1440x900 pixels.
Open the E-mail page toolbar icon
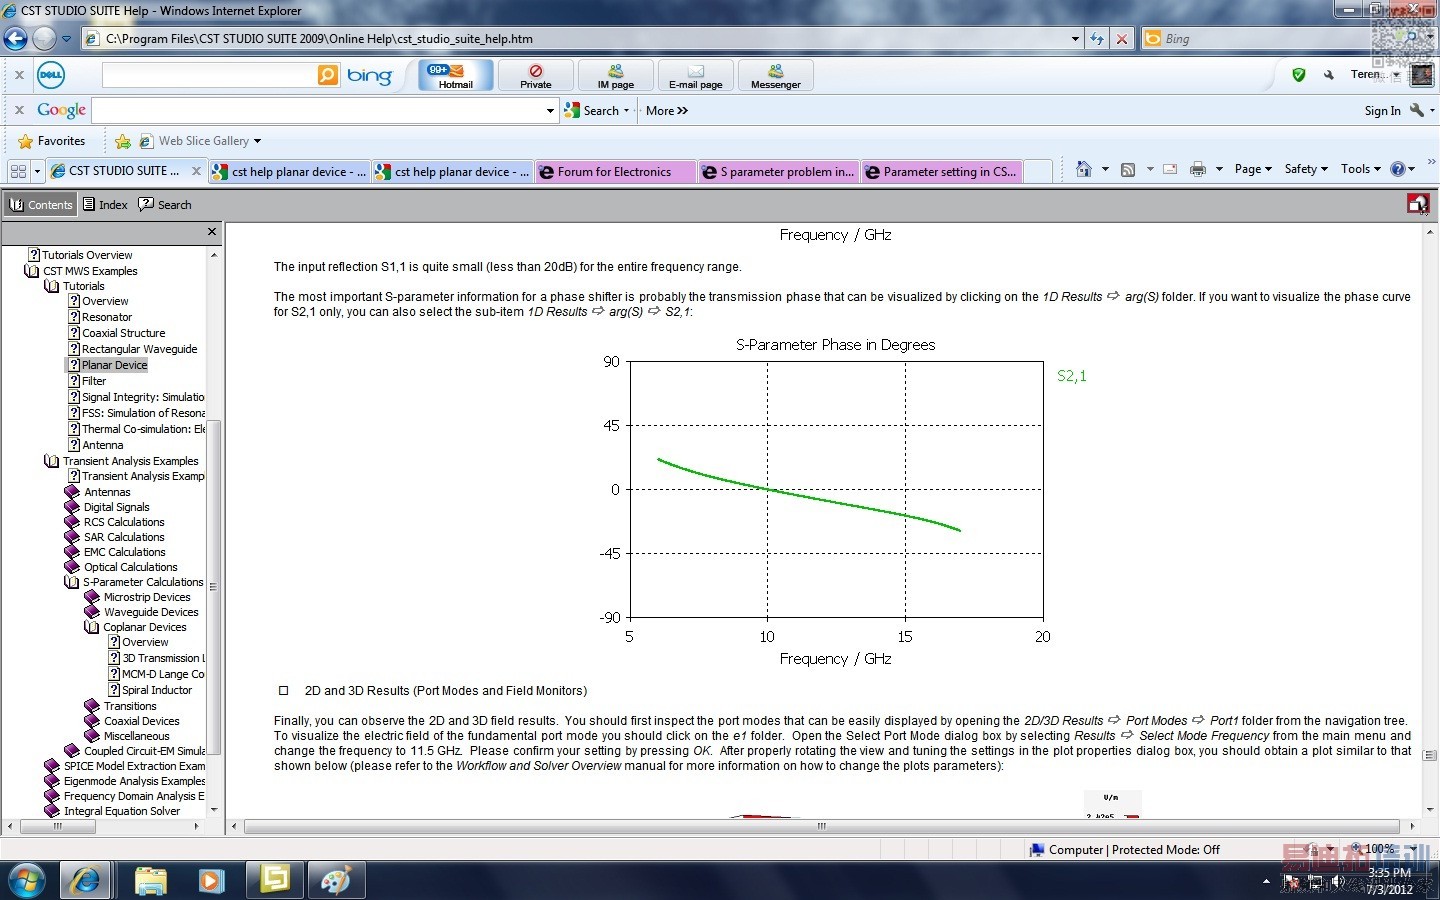click(x=696, y=76)
